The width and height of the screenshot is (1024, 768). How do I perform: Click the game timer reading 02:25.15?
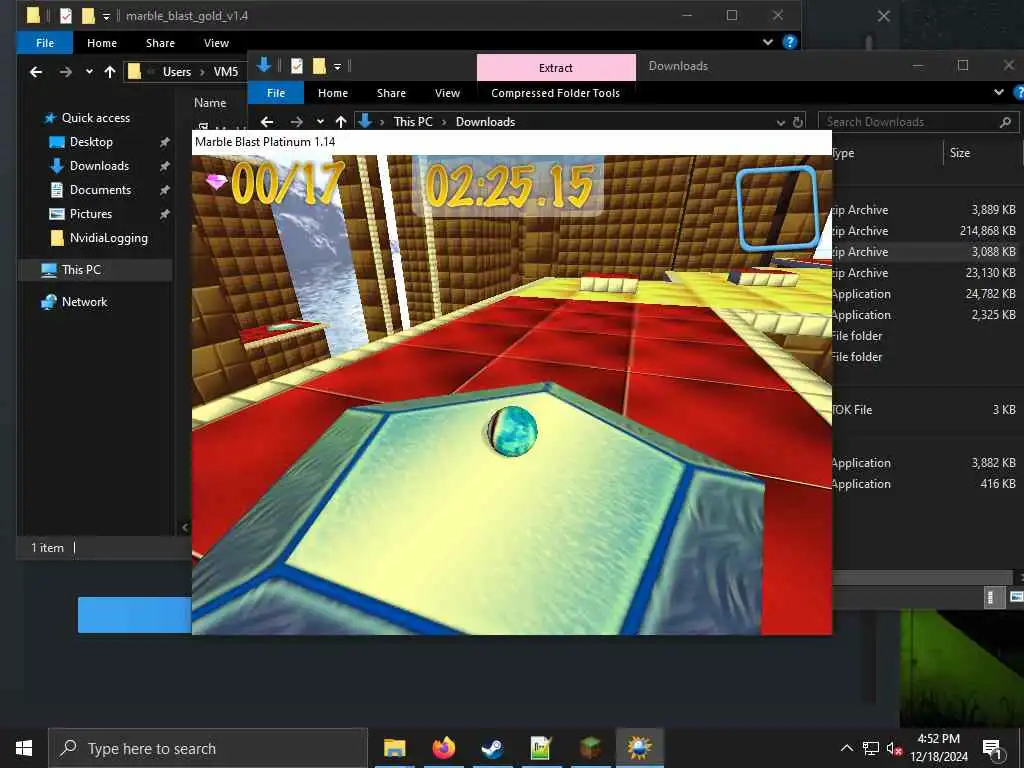(509, 186)
